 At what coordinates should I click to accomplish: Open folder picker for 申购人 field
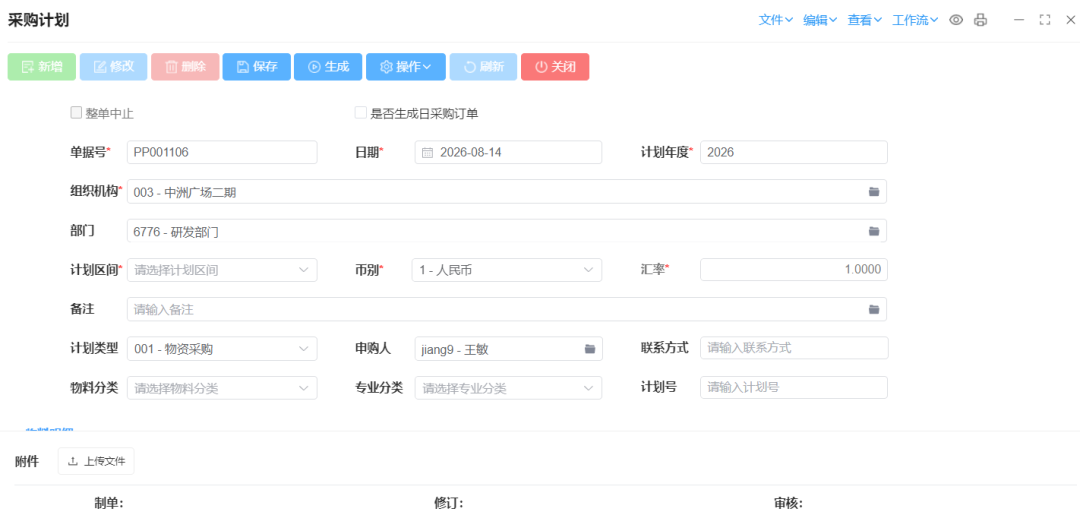(590, 349)
